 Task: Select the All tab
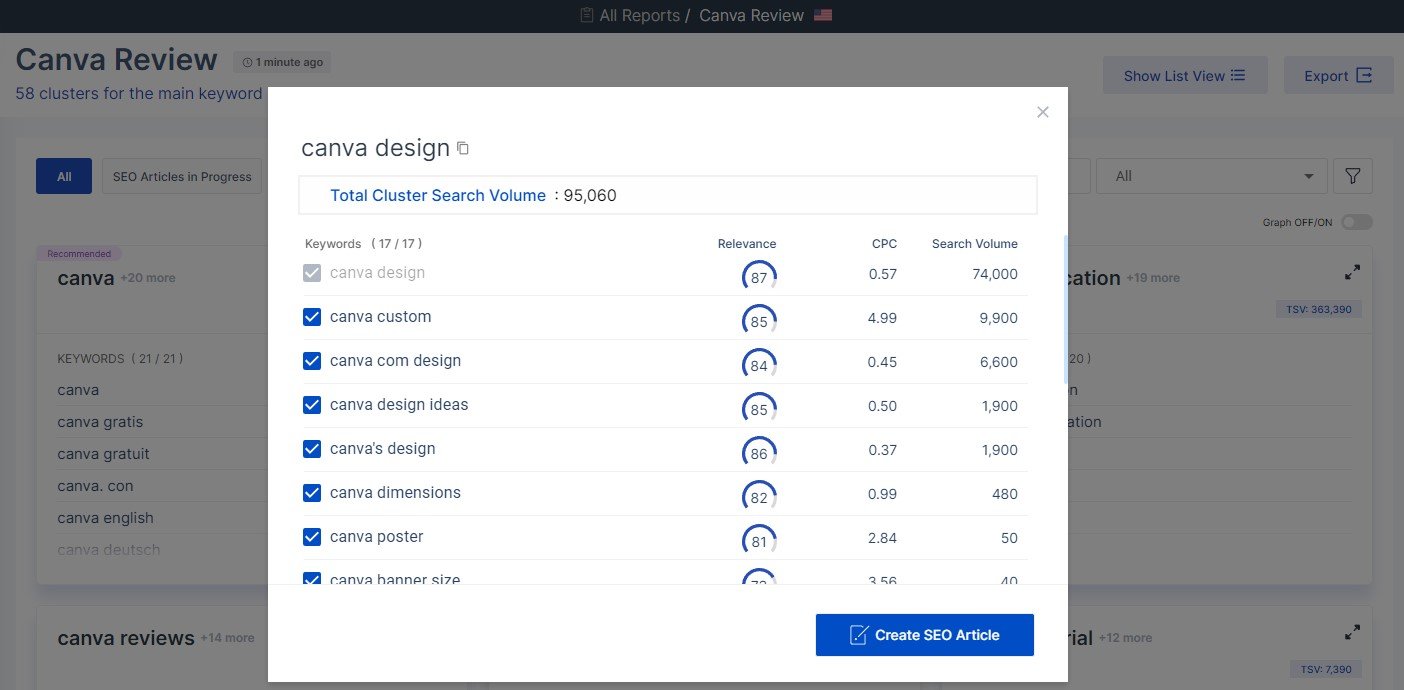click(x=64, y=176)
